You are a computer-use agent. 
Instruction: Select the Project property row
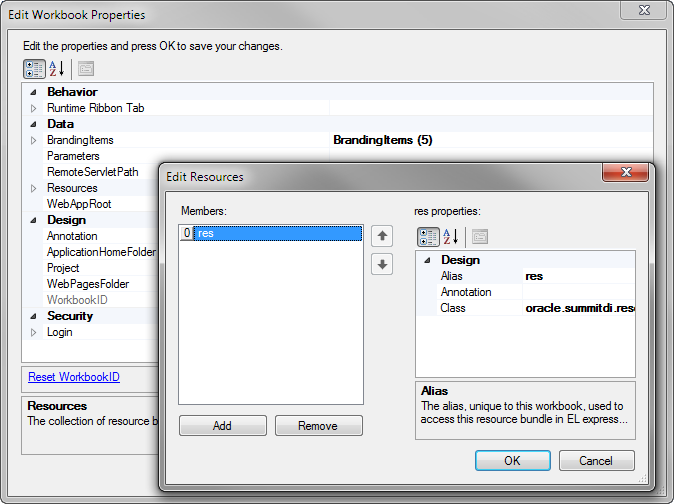(x=100, y=268)
